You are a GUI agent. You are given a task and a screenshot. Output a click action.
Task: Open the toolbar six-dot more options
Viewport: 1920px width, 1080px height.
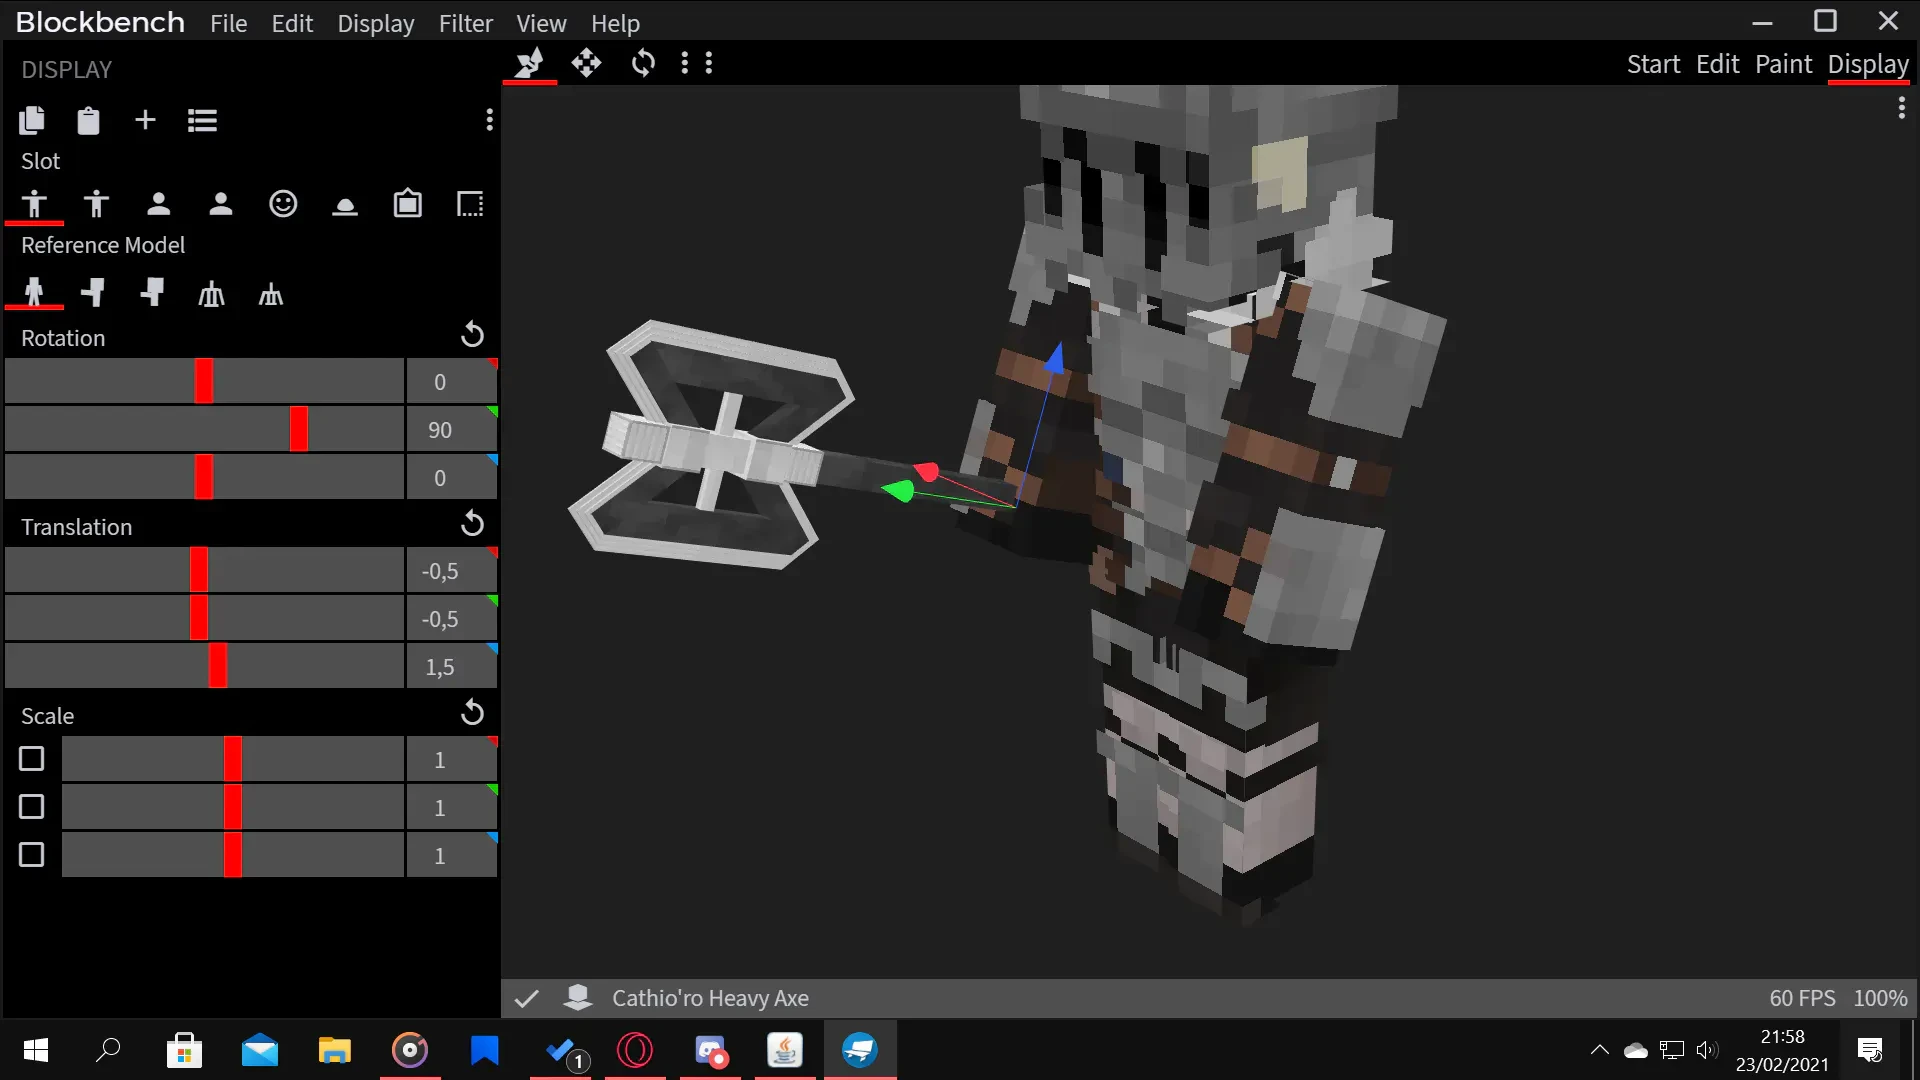(x=697, y=63)
